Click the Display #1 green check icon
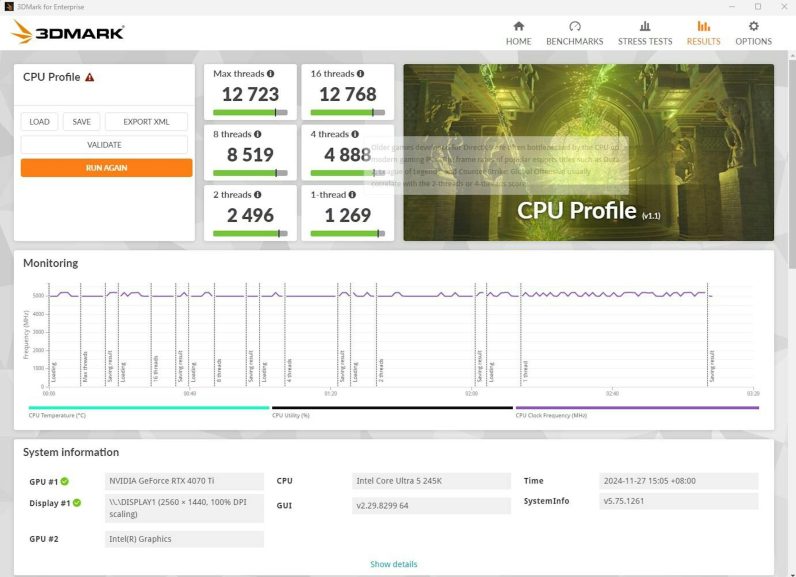Viewport: 796px width, 577px height. pyautogui.click(x=77, y=503)
